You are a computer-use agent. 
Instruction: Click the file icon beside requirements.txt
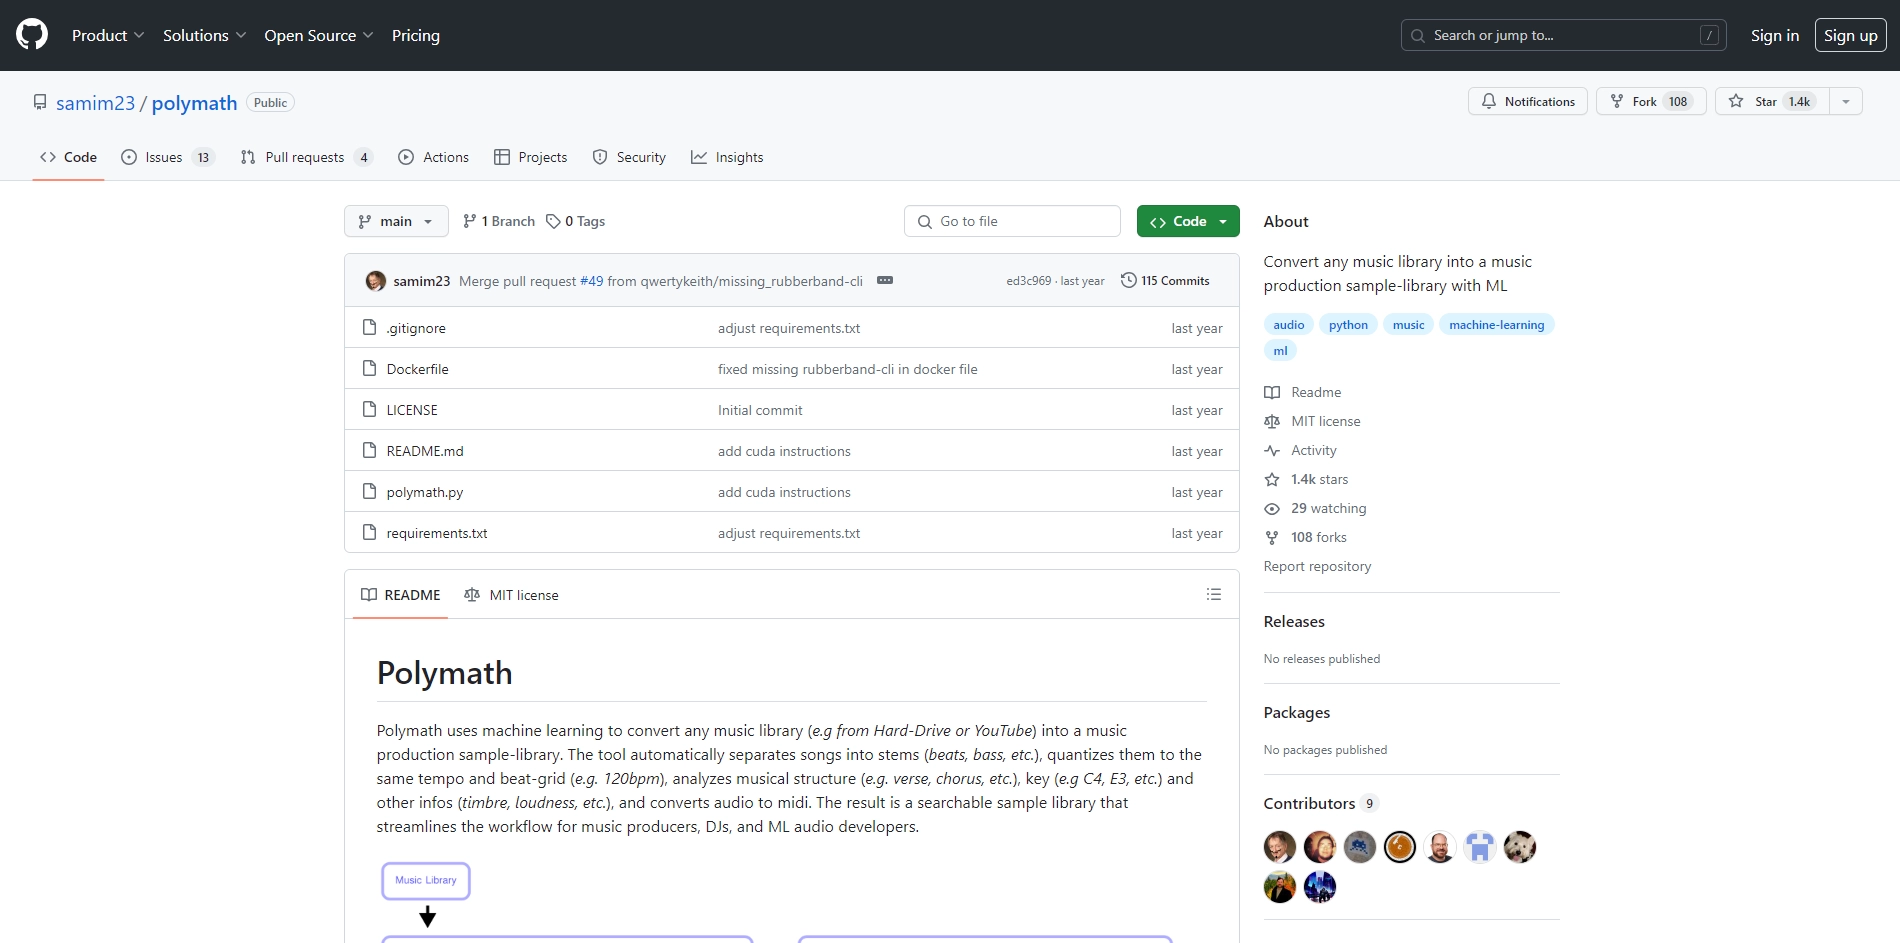point(370,533)
